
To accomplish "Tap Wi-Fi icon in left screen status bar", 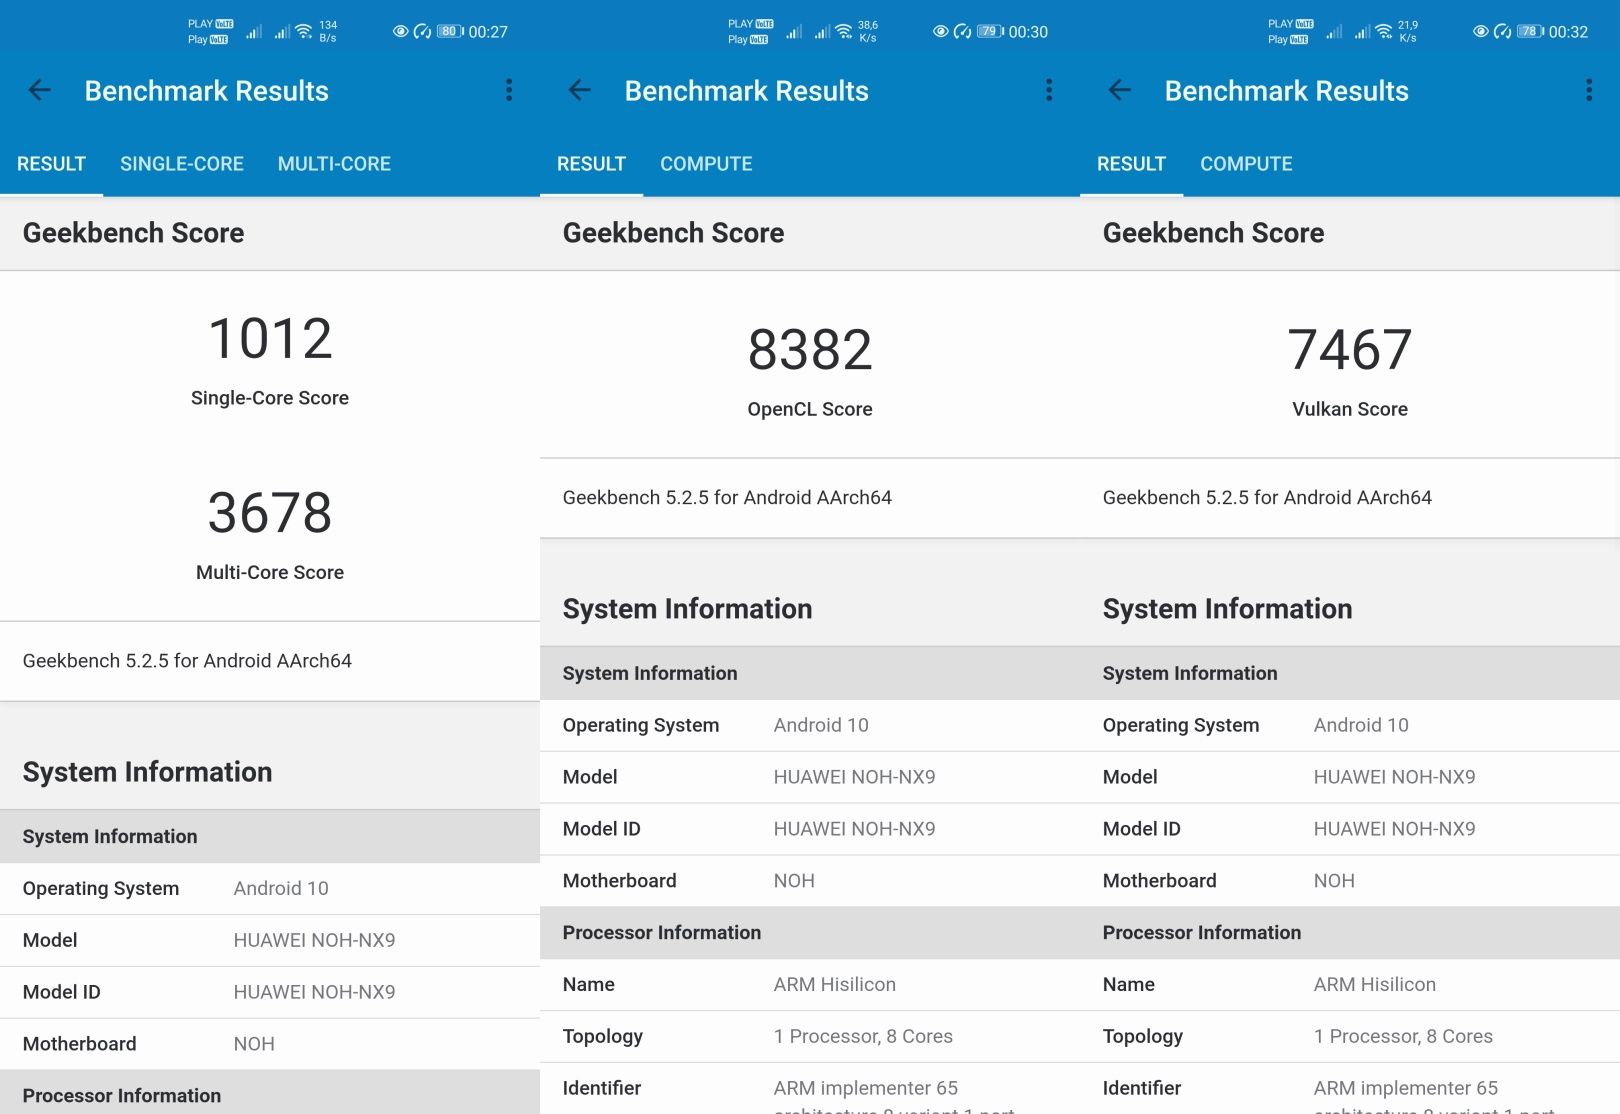I will [304, 31].
